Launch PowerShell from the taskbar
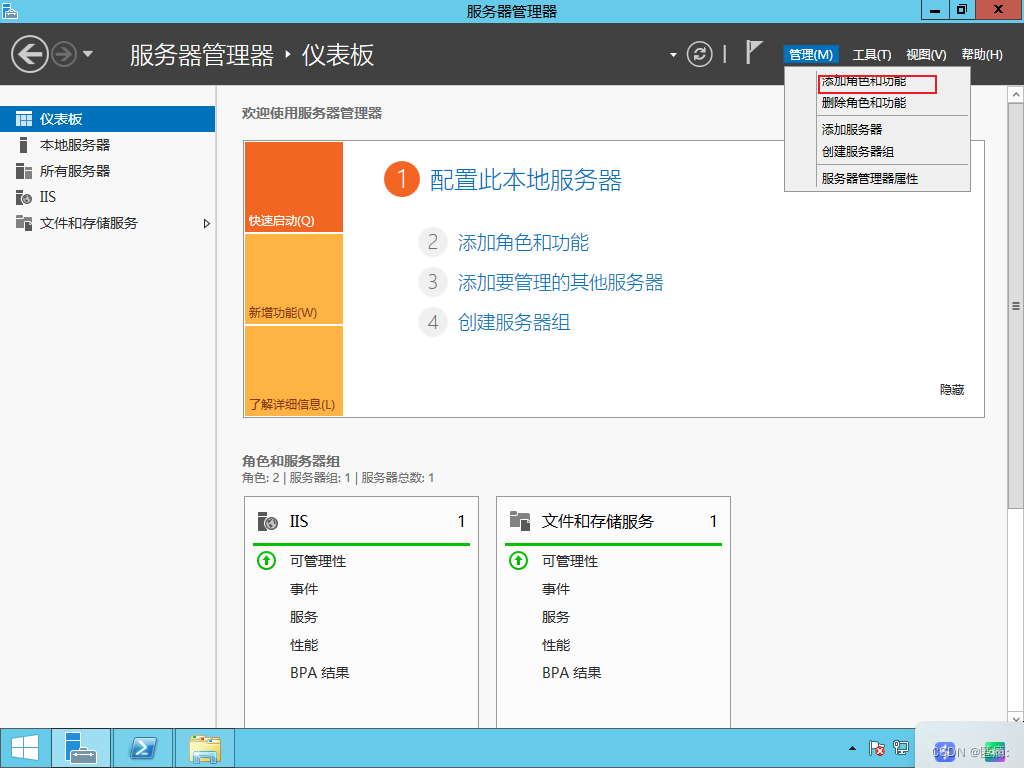 click(143, 748)
